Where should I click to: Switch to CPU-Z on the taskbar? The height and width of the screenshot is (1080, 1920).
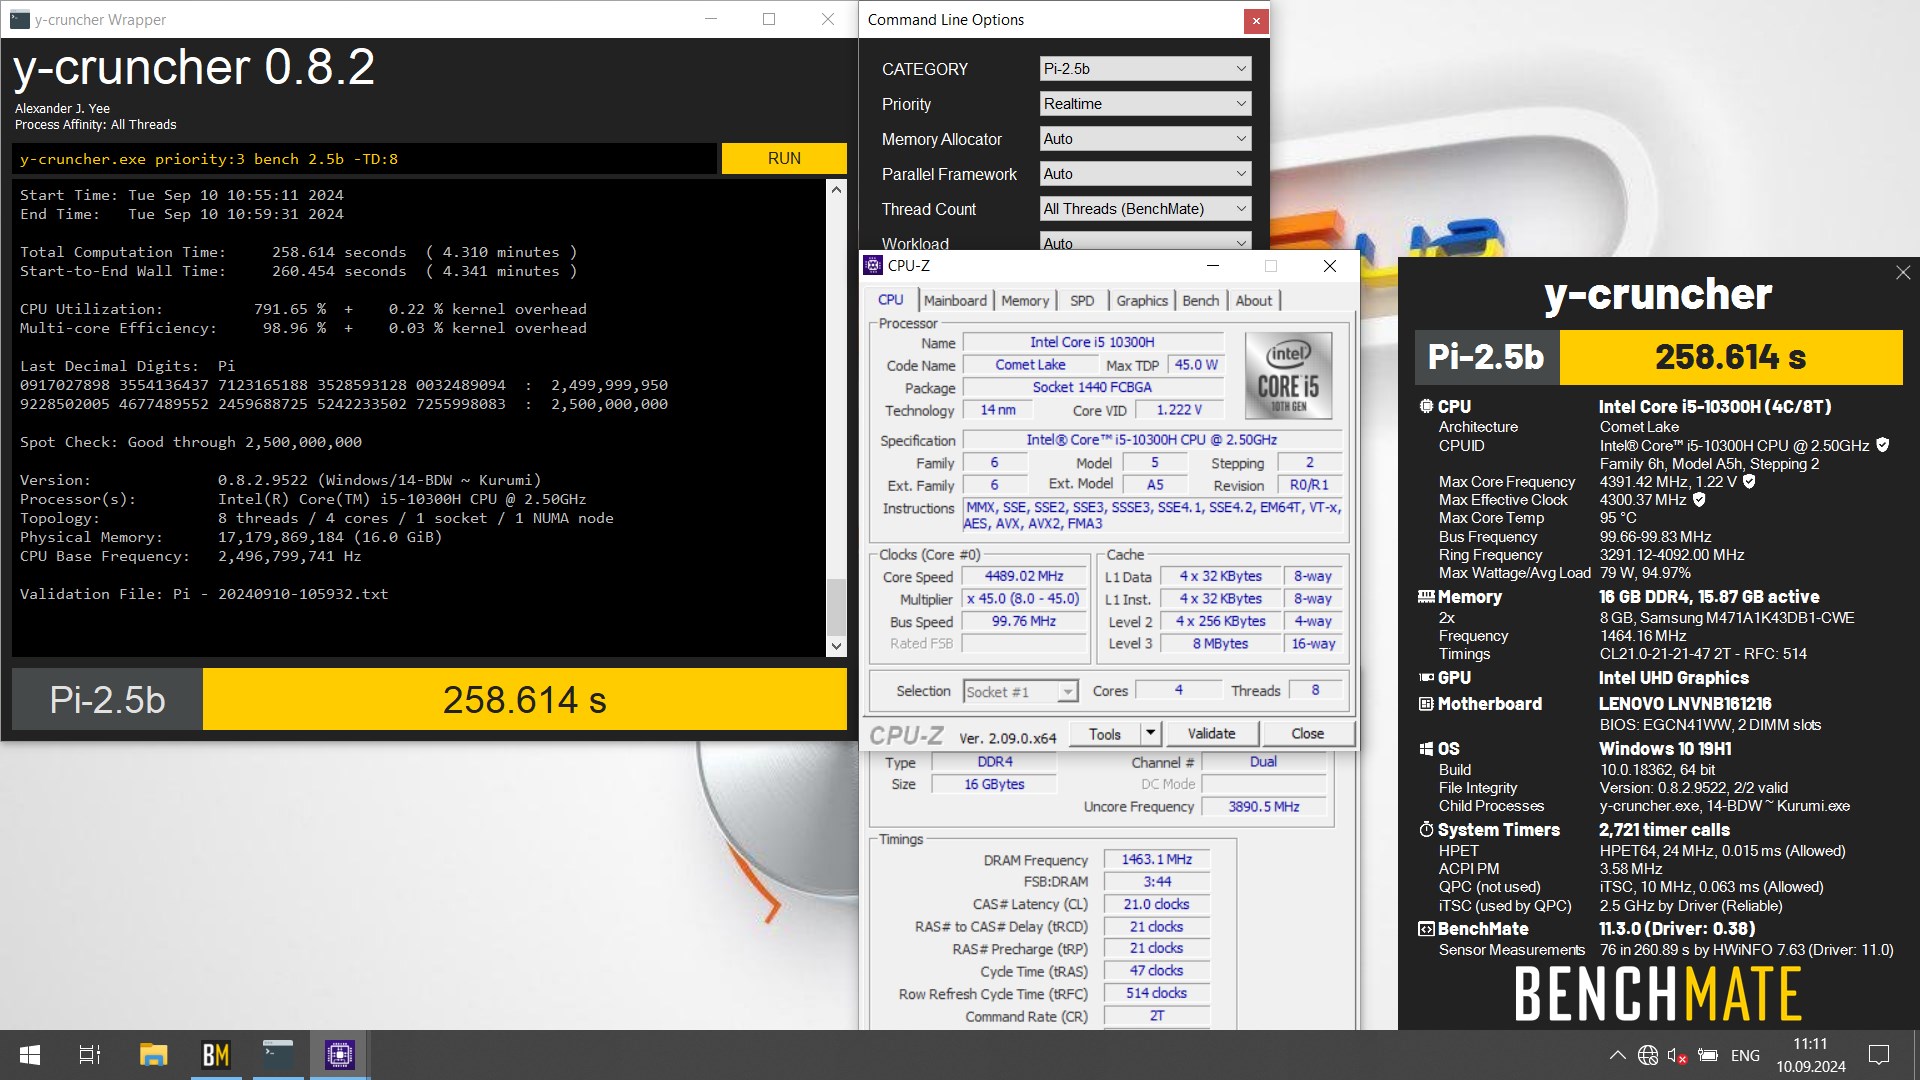[340, 1055]
